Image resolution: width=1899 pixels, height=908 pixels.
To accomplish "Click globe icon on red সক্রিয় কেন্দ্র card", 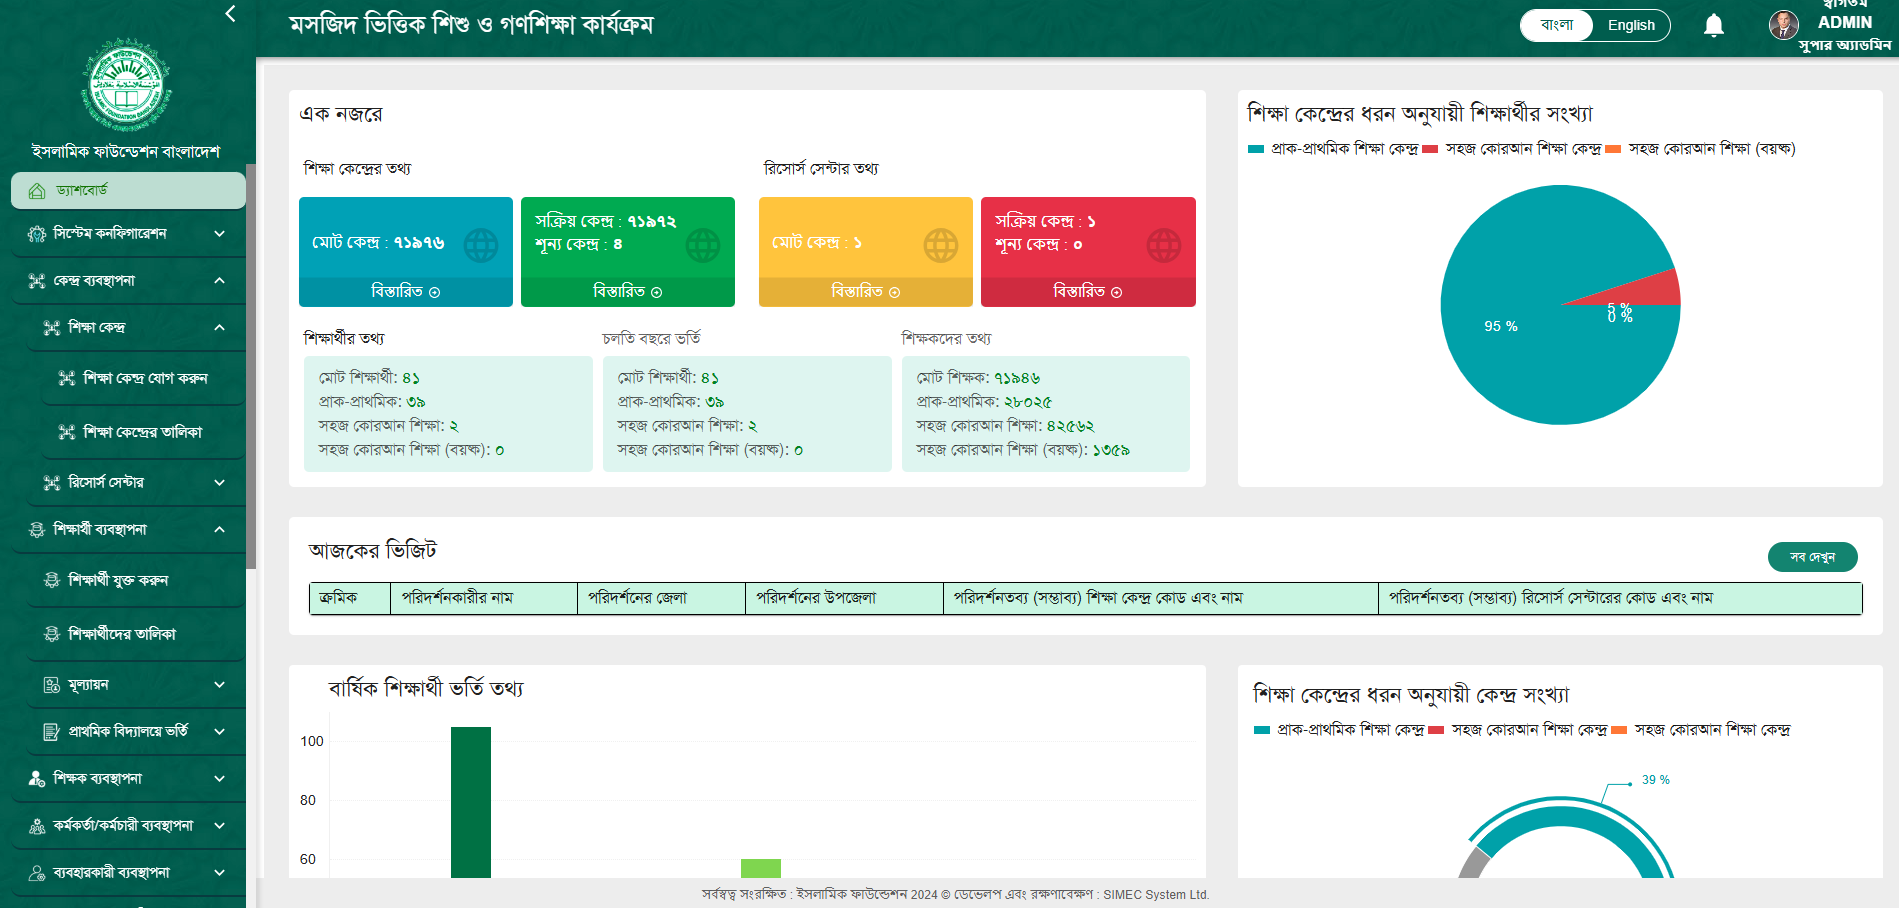I will 1163,245.
